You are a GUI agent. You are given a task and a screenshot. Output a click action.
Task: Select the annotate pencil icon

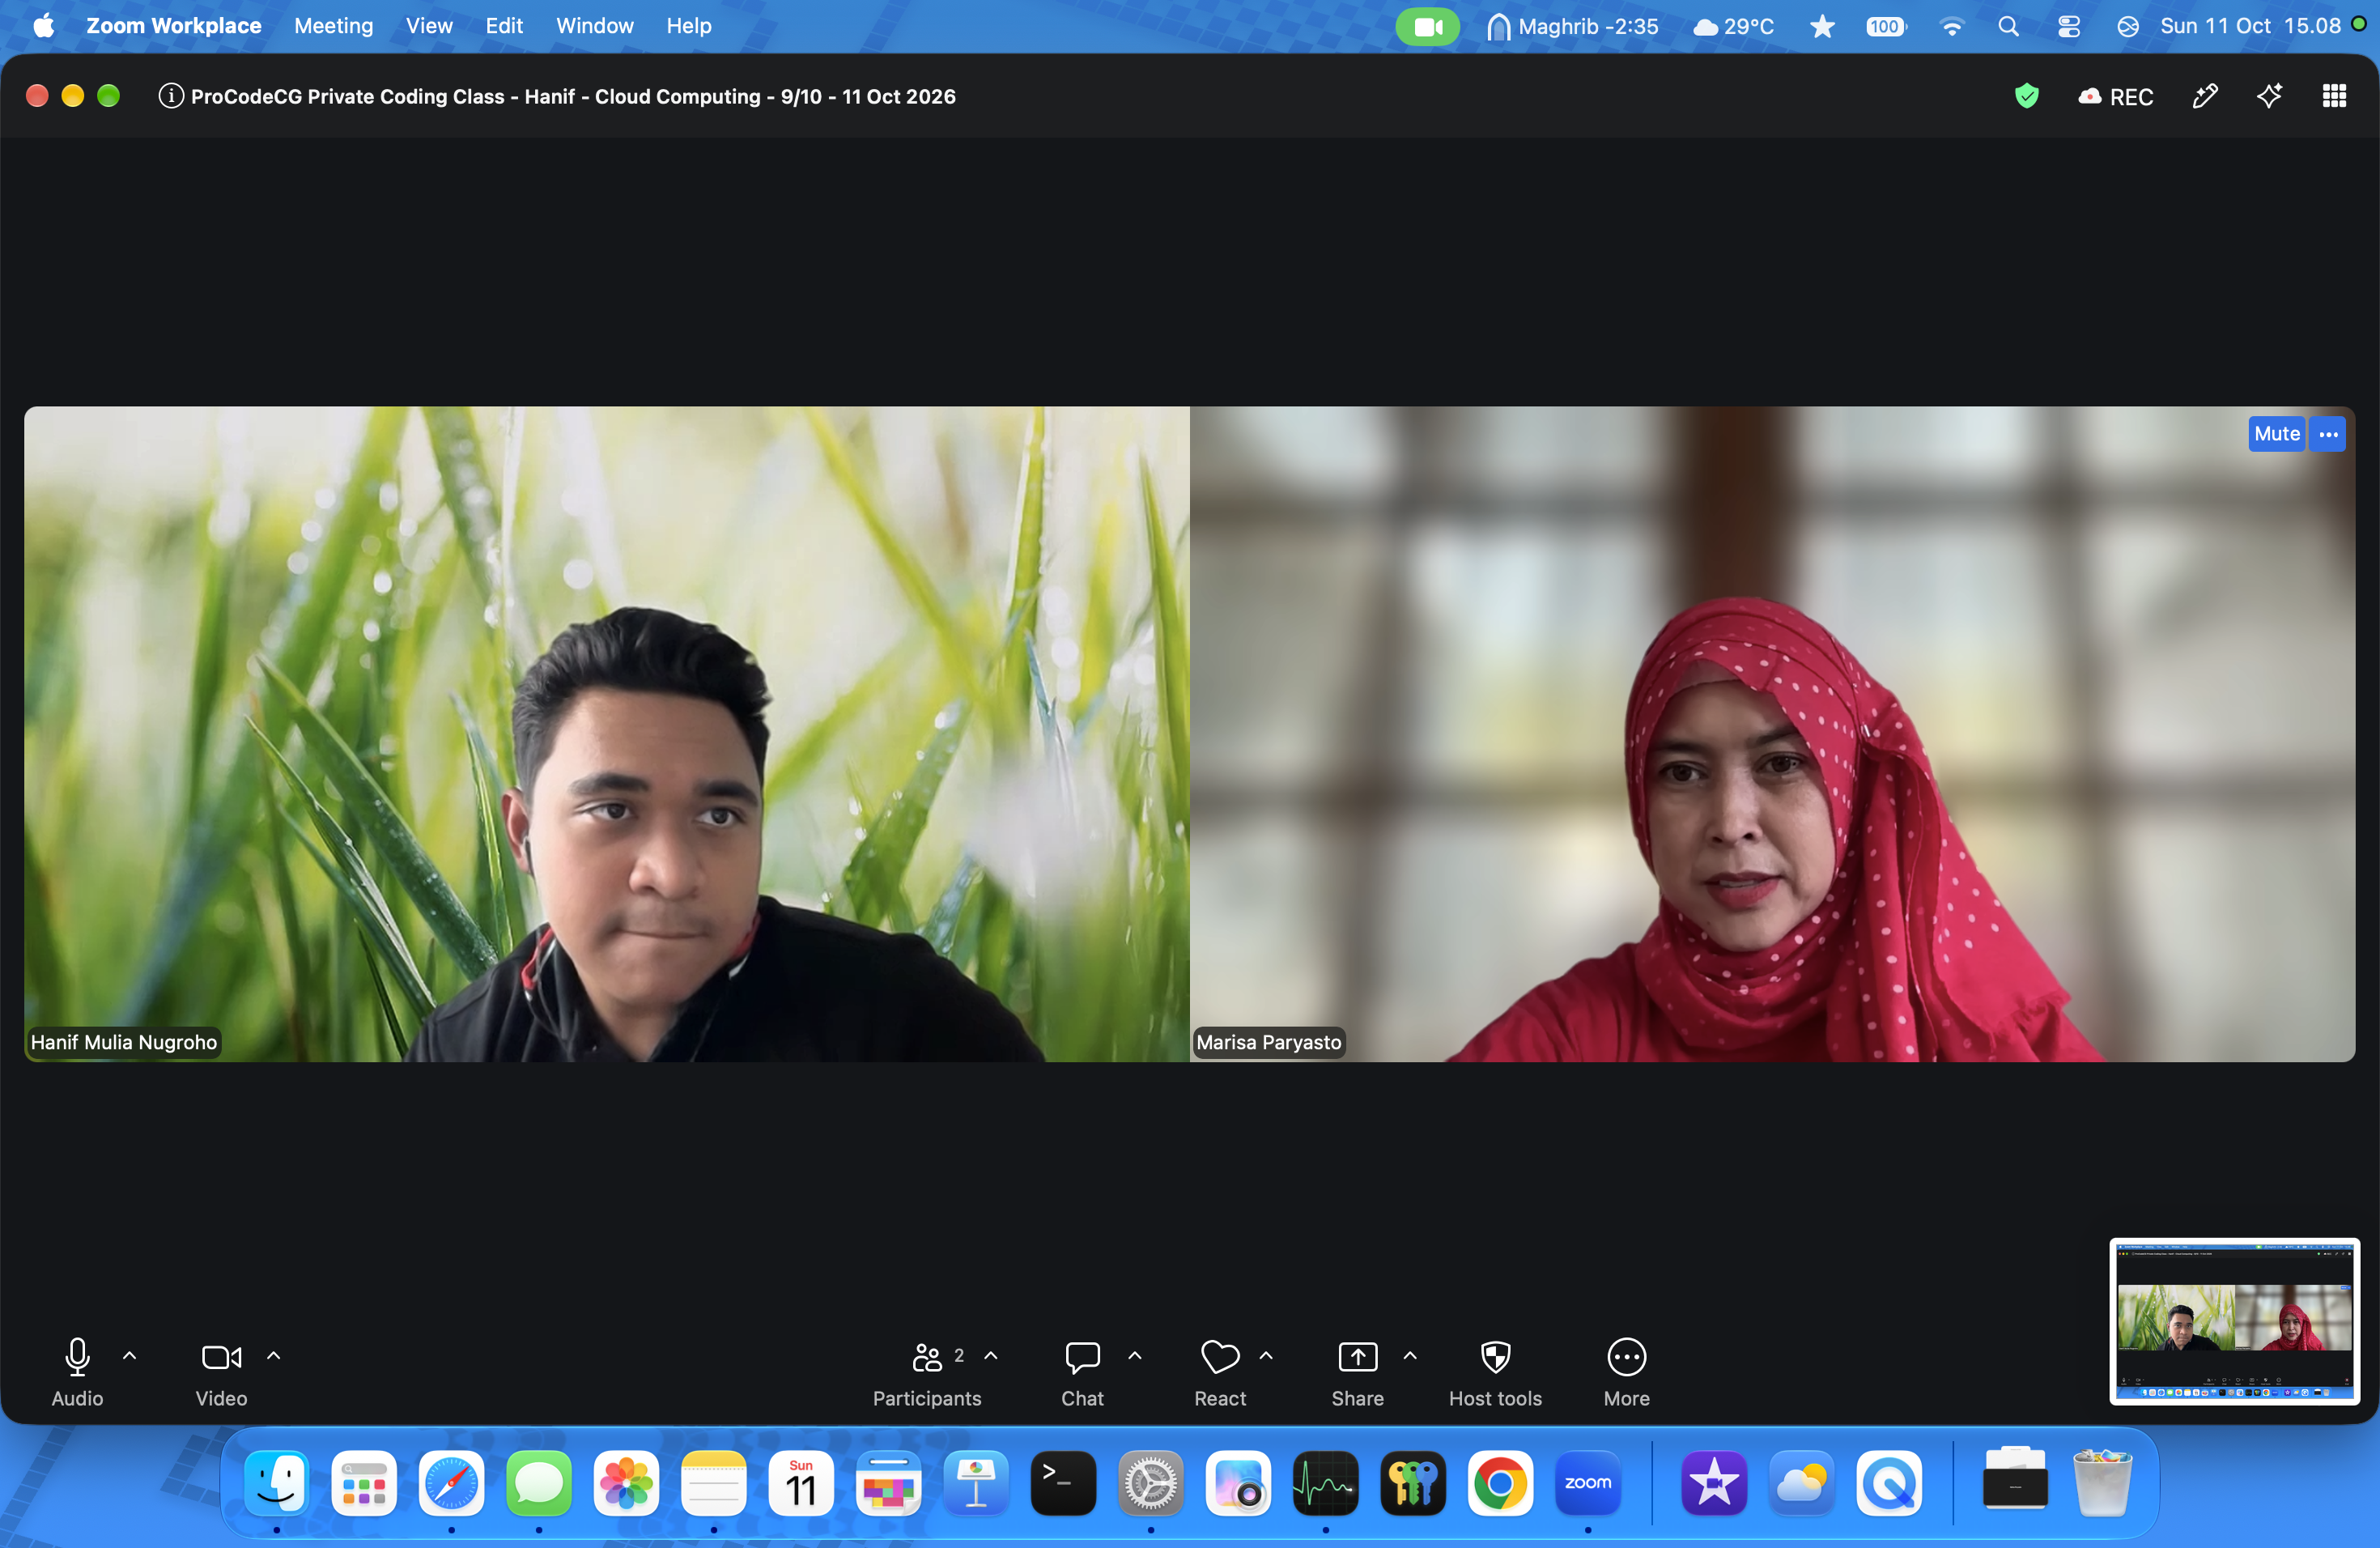(2205, 96)
